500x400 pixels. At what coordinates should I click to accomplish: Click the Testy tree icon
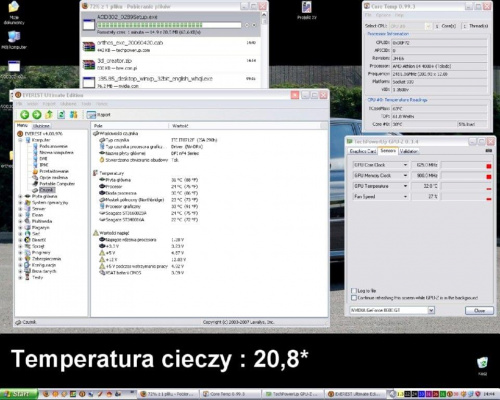28,277
